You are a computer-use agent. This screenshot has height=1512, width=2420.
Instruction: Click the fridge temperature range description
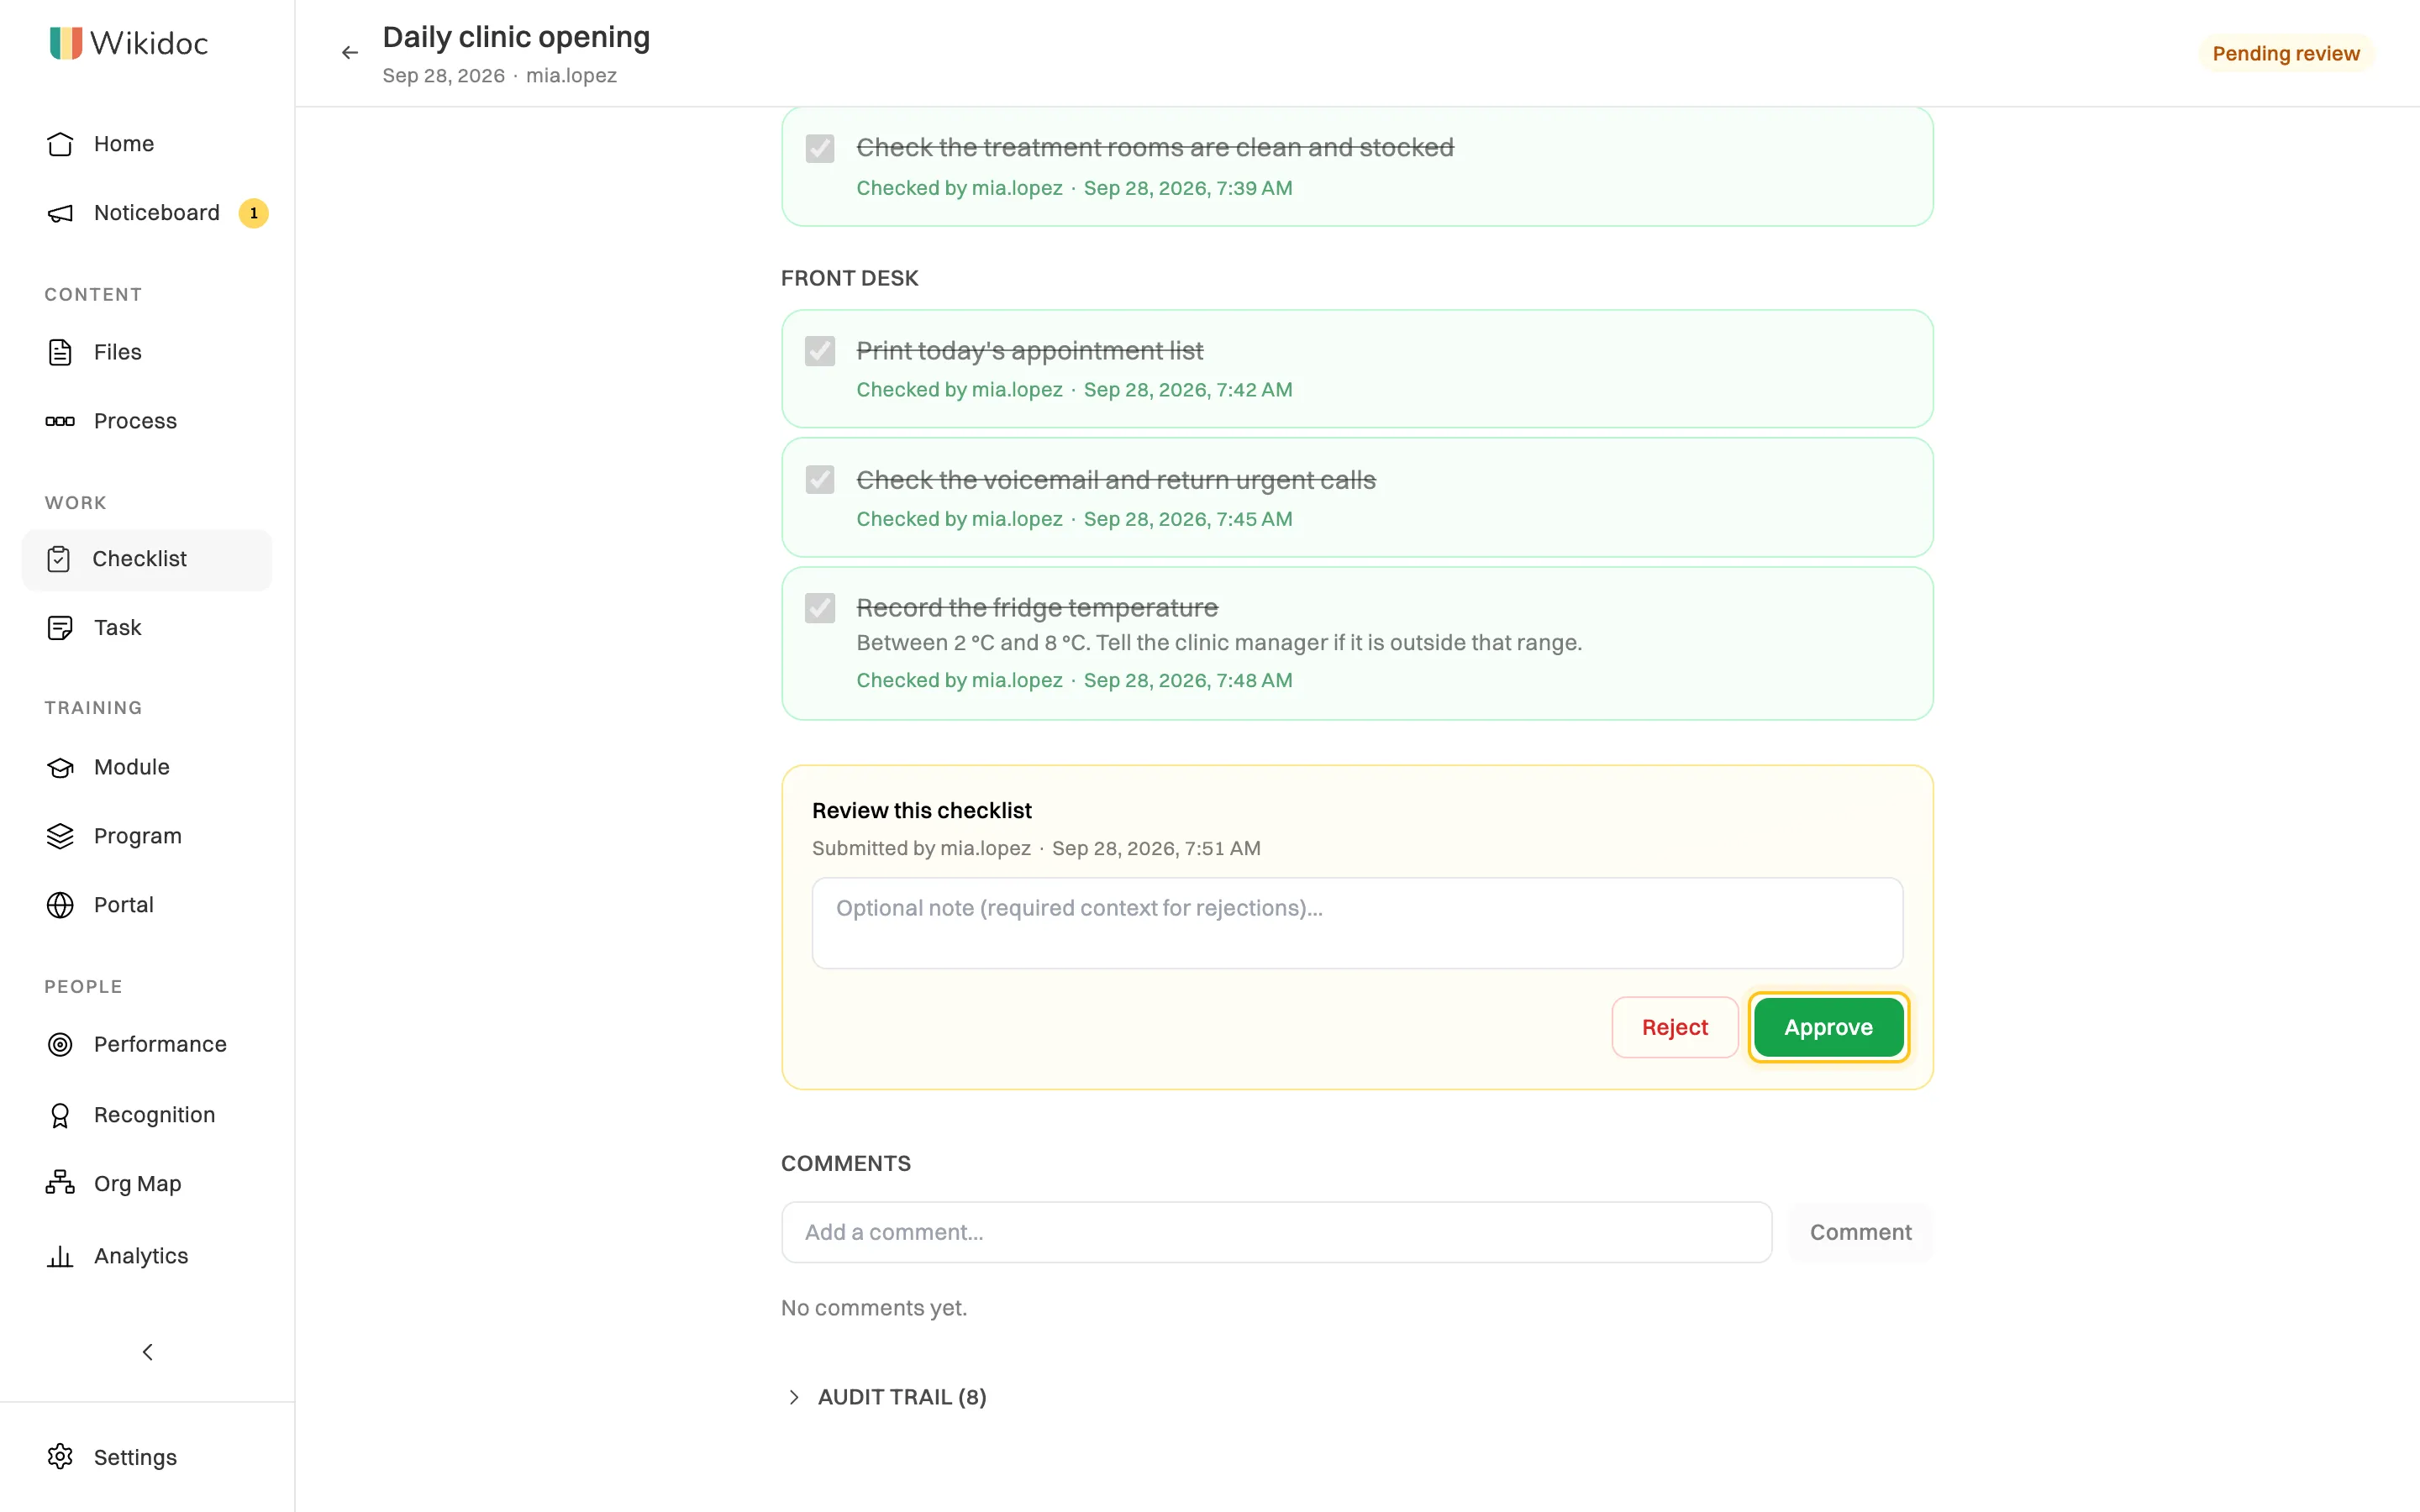(x=1219, y=643)
